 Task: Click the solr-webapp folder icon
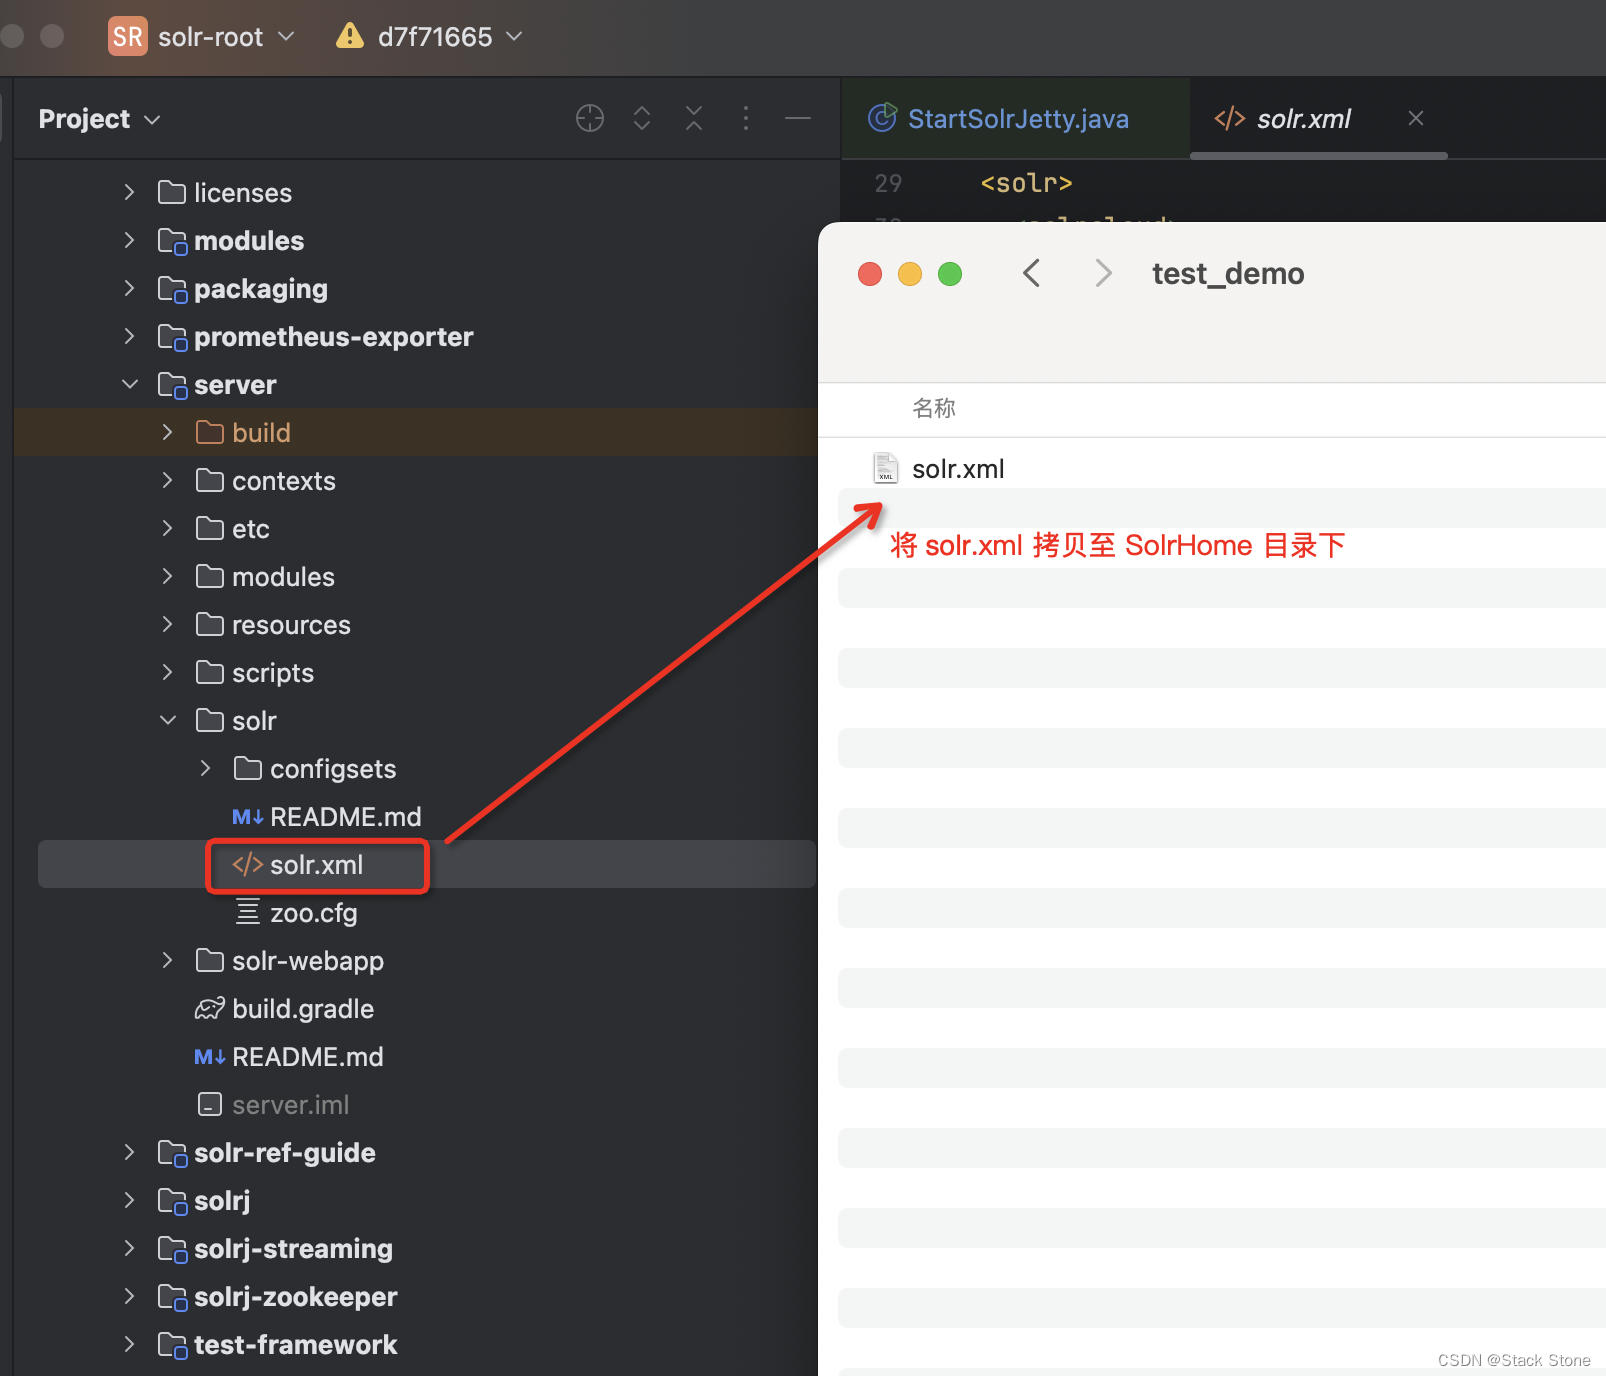[x=209, y=960]
